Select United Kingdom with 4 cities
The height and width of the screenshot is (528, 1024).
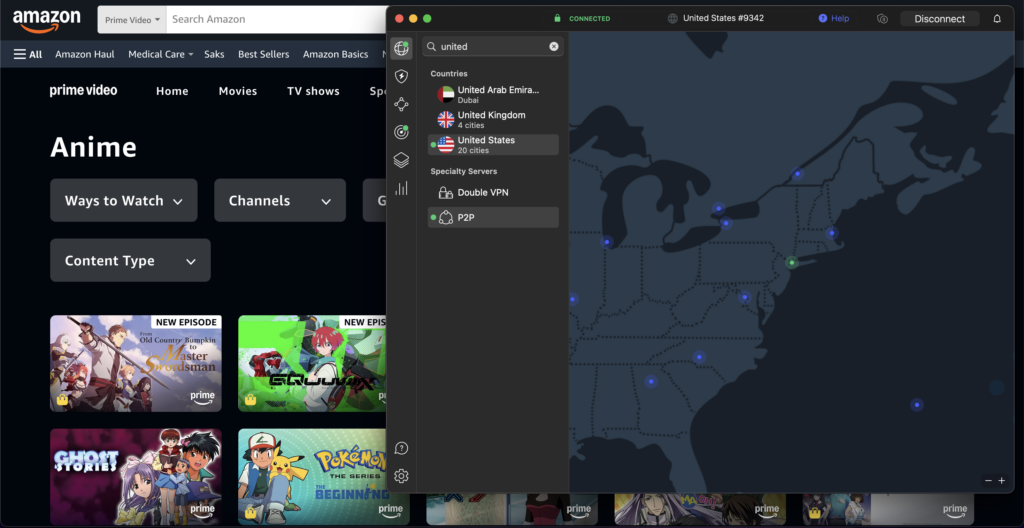click(493, 120)
